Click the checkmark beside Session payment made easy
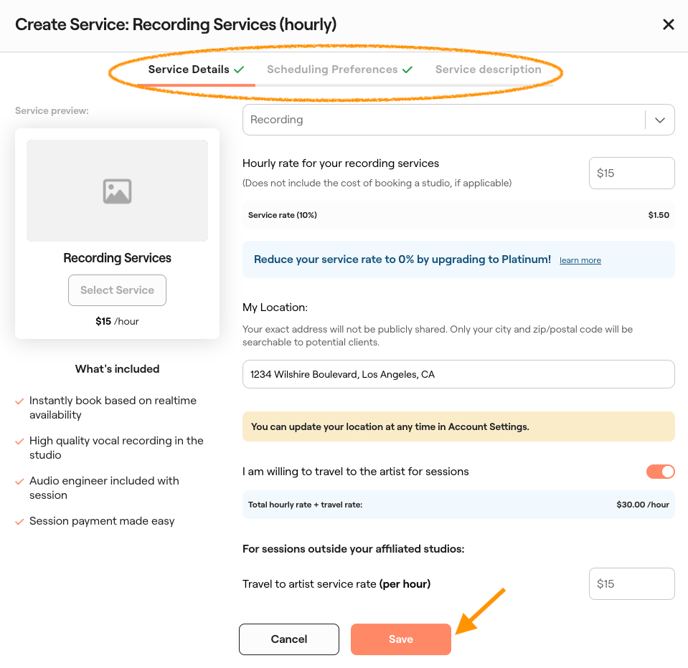This screenshot has height=668, width=688. pyautogui.click(x=20, y=521)
